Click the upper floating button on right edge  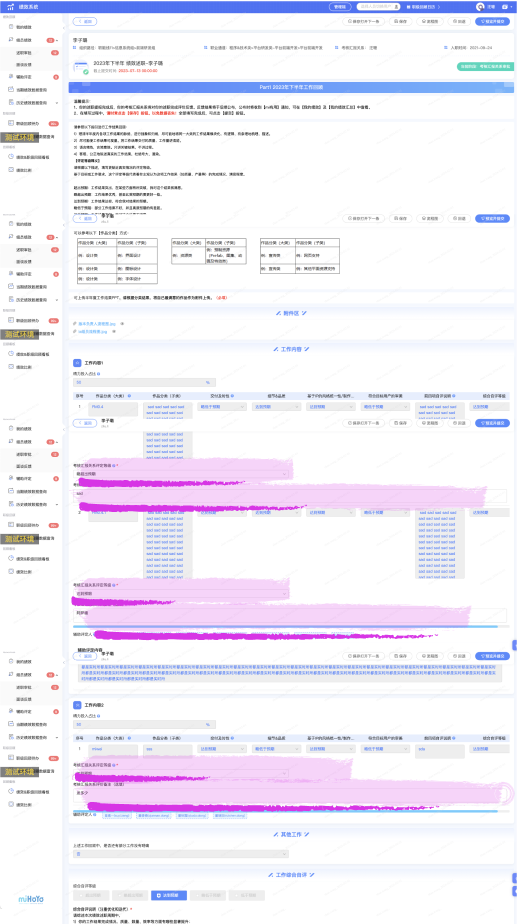point(512,878)
